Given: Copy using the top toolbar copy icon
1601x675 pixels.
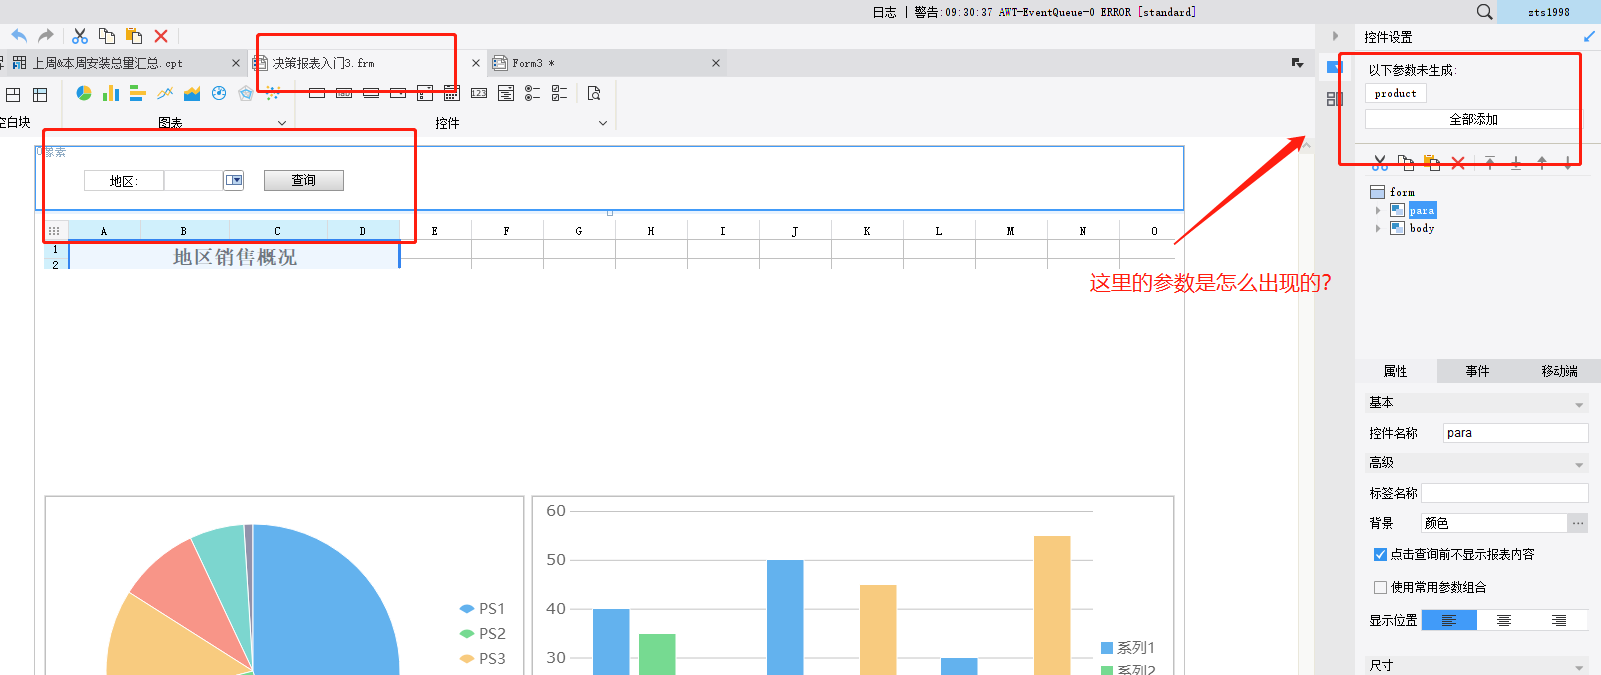Looking at the screenshot, I should click(107, 36).
